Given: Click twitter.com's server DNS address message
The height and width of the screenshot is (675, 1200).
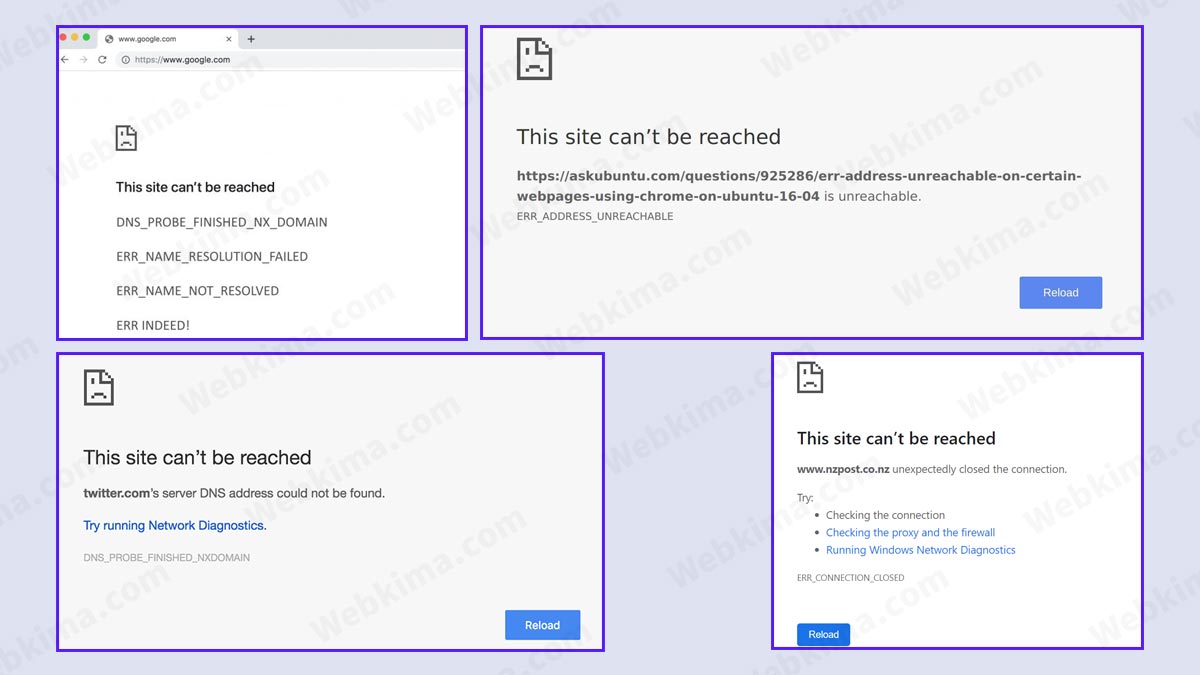Looking at the screenshot, I should click(x=234, y=493).
